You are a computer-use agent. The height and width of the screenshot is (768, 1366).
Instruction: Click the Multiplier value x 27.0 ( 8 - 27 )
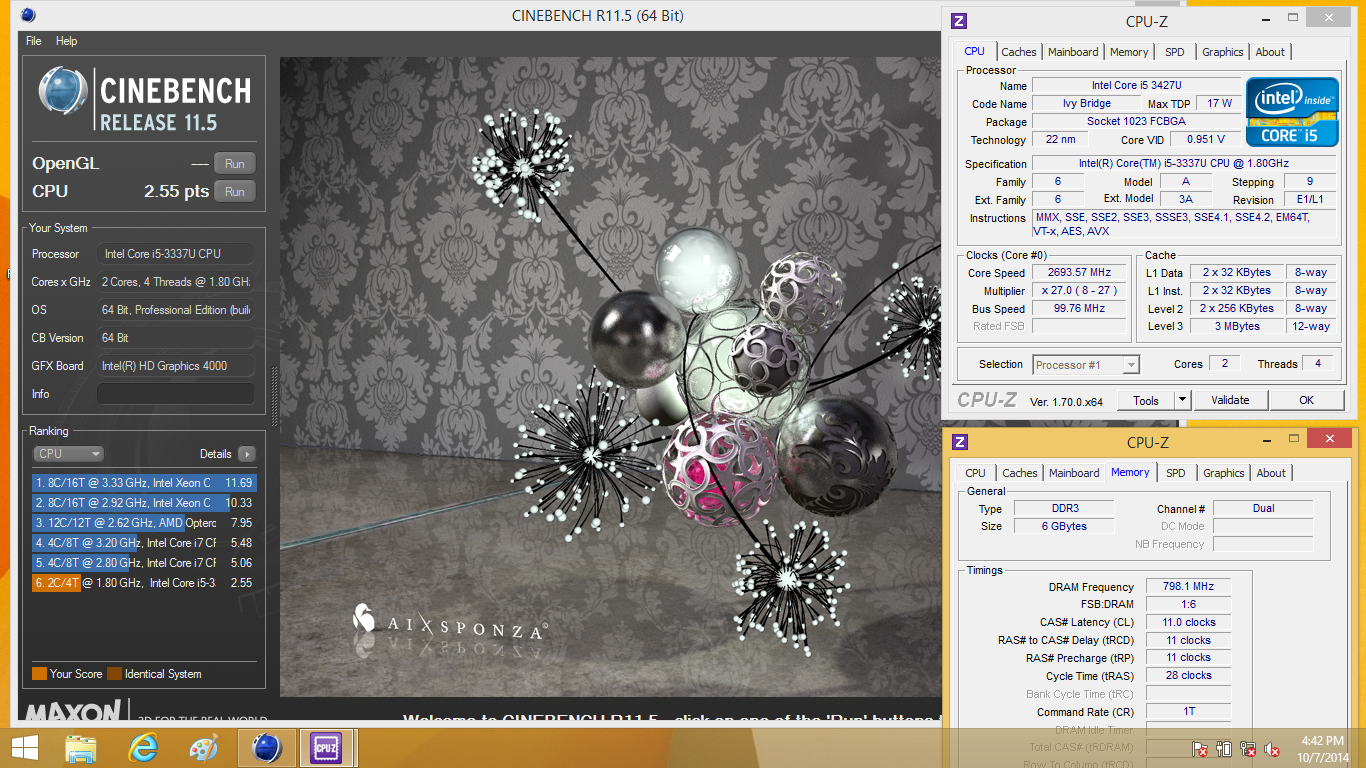point(1081,291)
